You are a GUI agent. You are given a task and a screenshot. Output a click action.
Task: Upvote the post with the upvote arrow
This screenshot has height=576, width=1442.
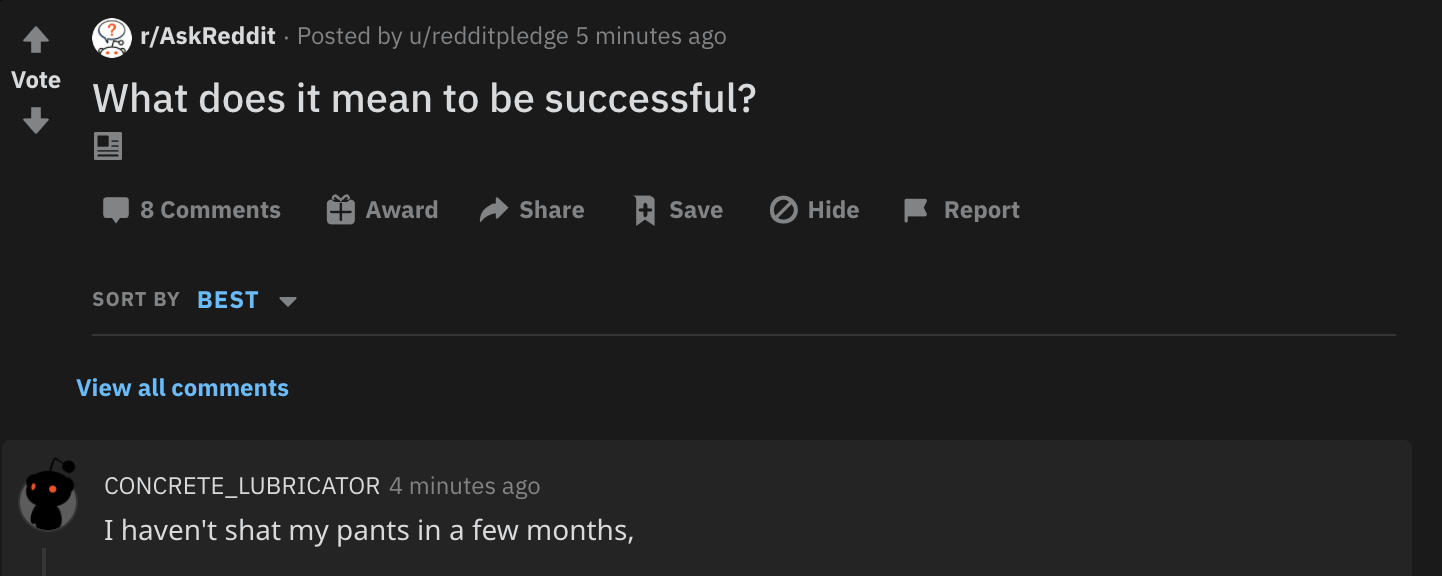(36, 38)
